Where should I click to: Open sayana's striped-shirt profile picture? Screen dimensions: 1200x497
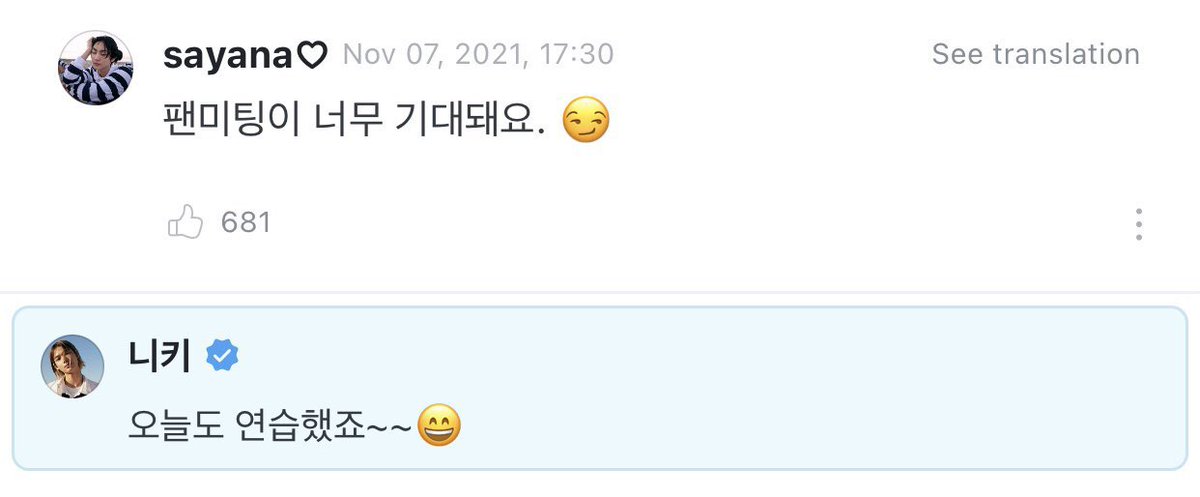[96, 68]
